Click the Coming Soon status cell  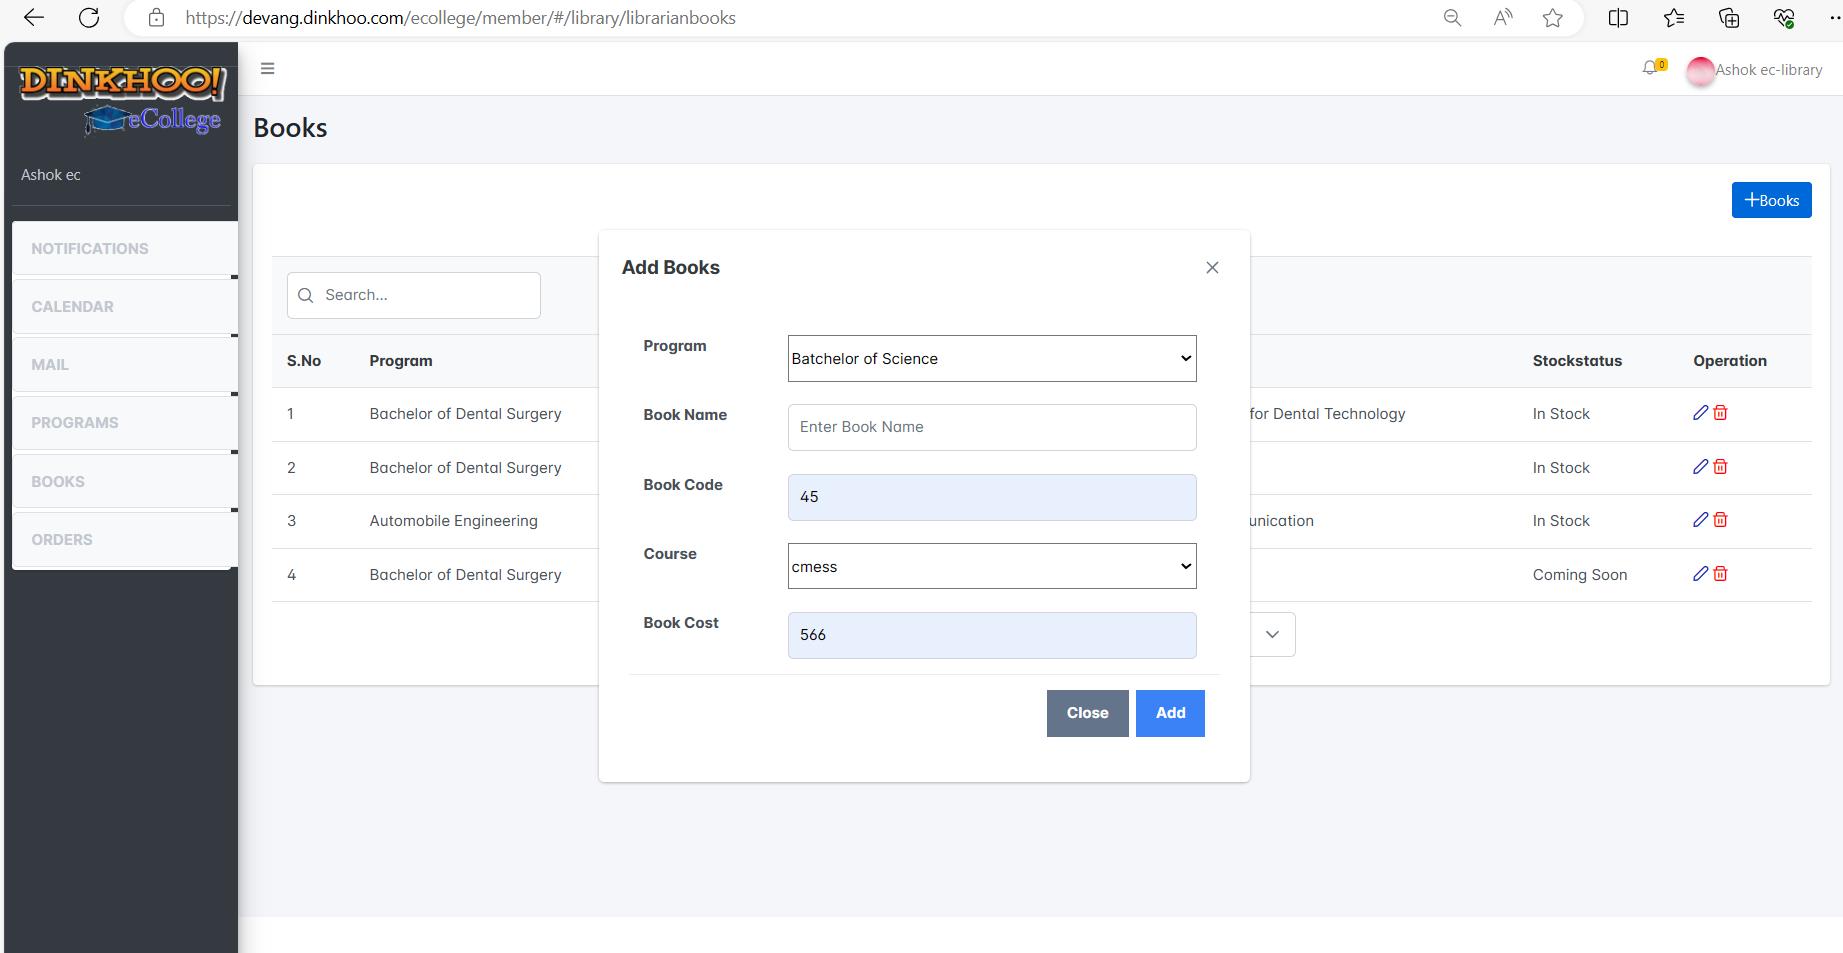[1580, 575]
